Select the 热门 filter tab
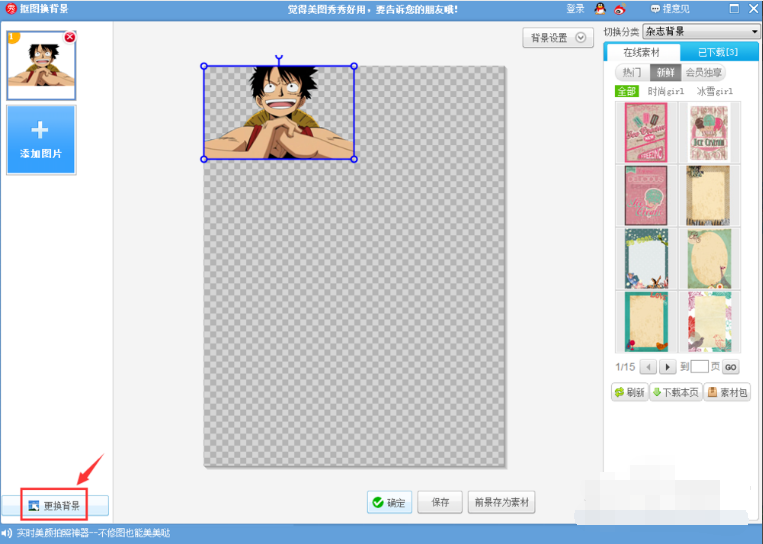Viewport: 763px width, 544px height. [x=632, y=73]
